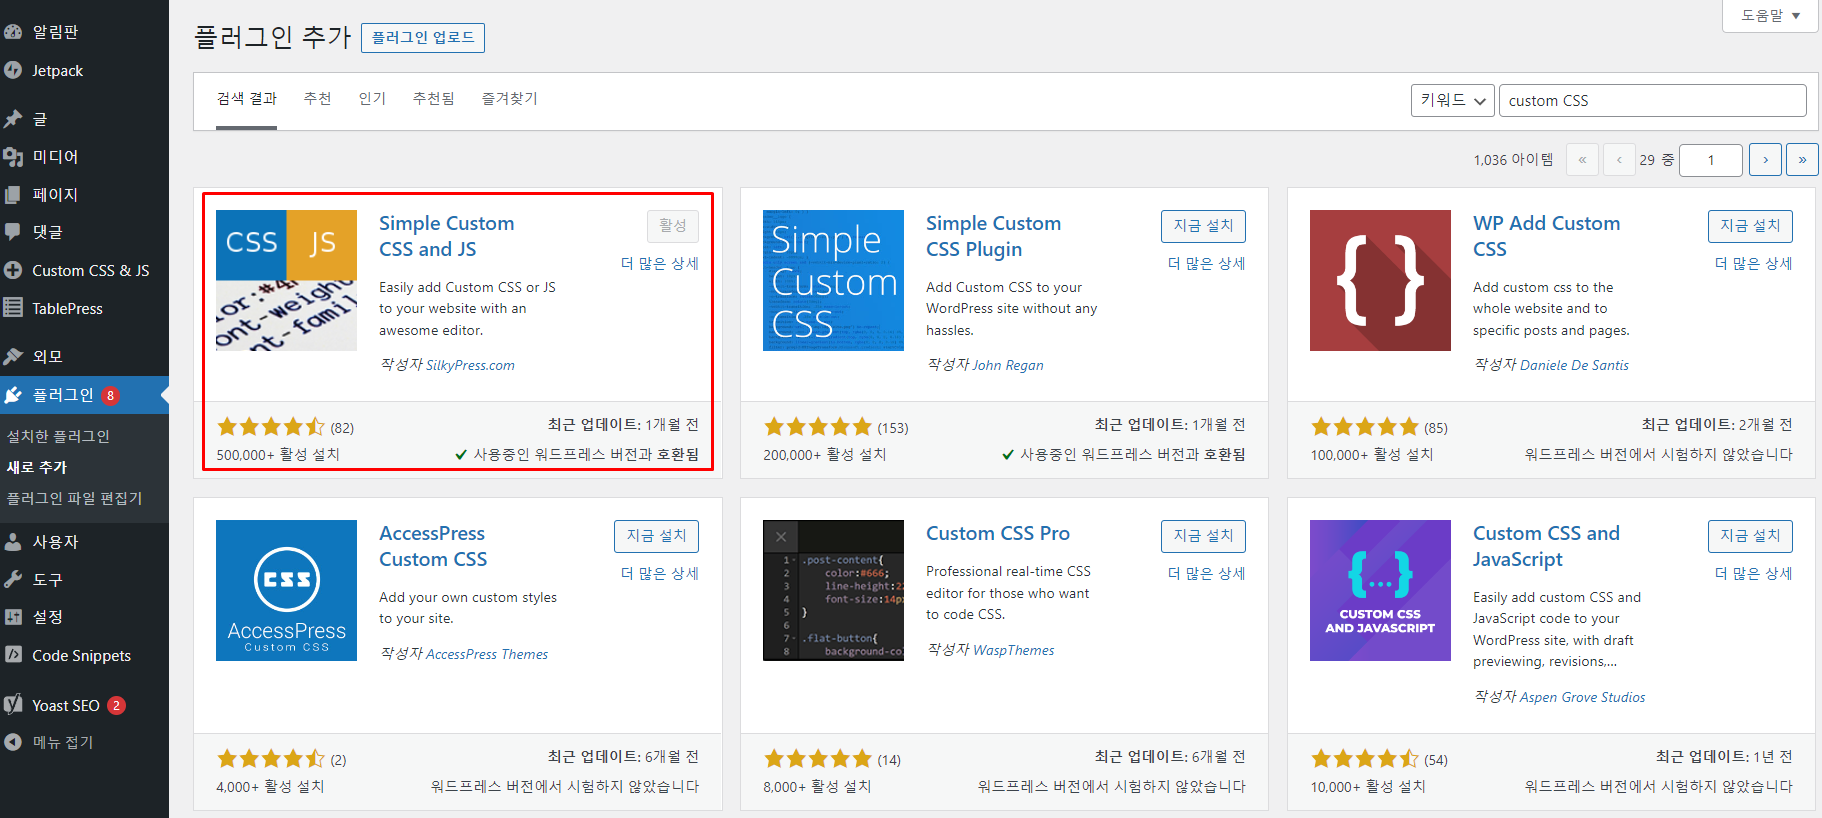This screenshot has width=1822, height=818.
Task: Open the 키워드 search type dropdown
Action: (1453, 100)
